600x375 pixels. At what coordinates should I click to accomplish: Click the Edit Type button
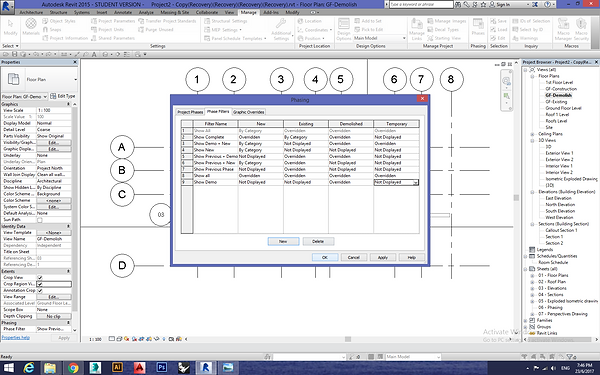coord(63,96)
